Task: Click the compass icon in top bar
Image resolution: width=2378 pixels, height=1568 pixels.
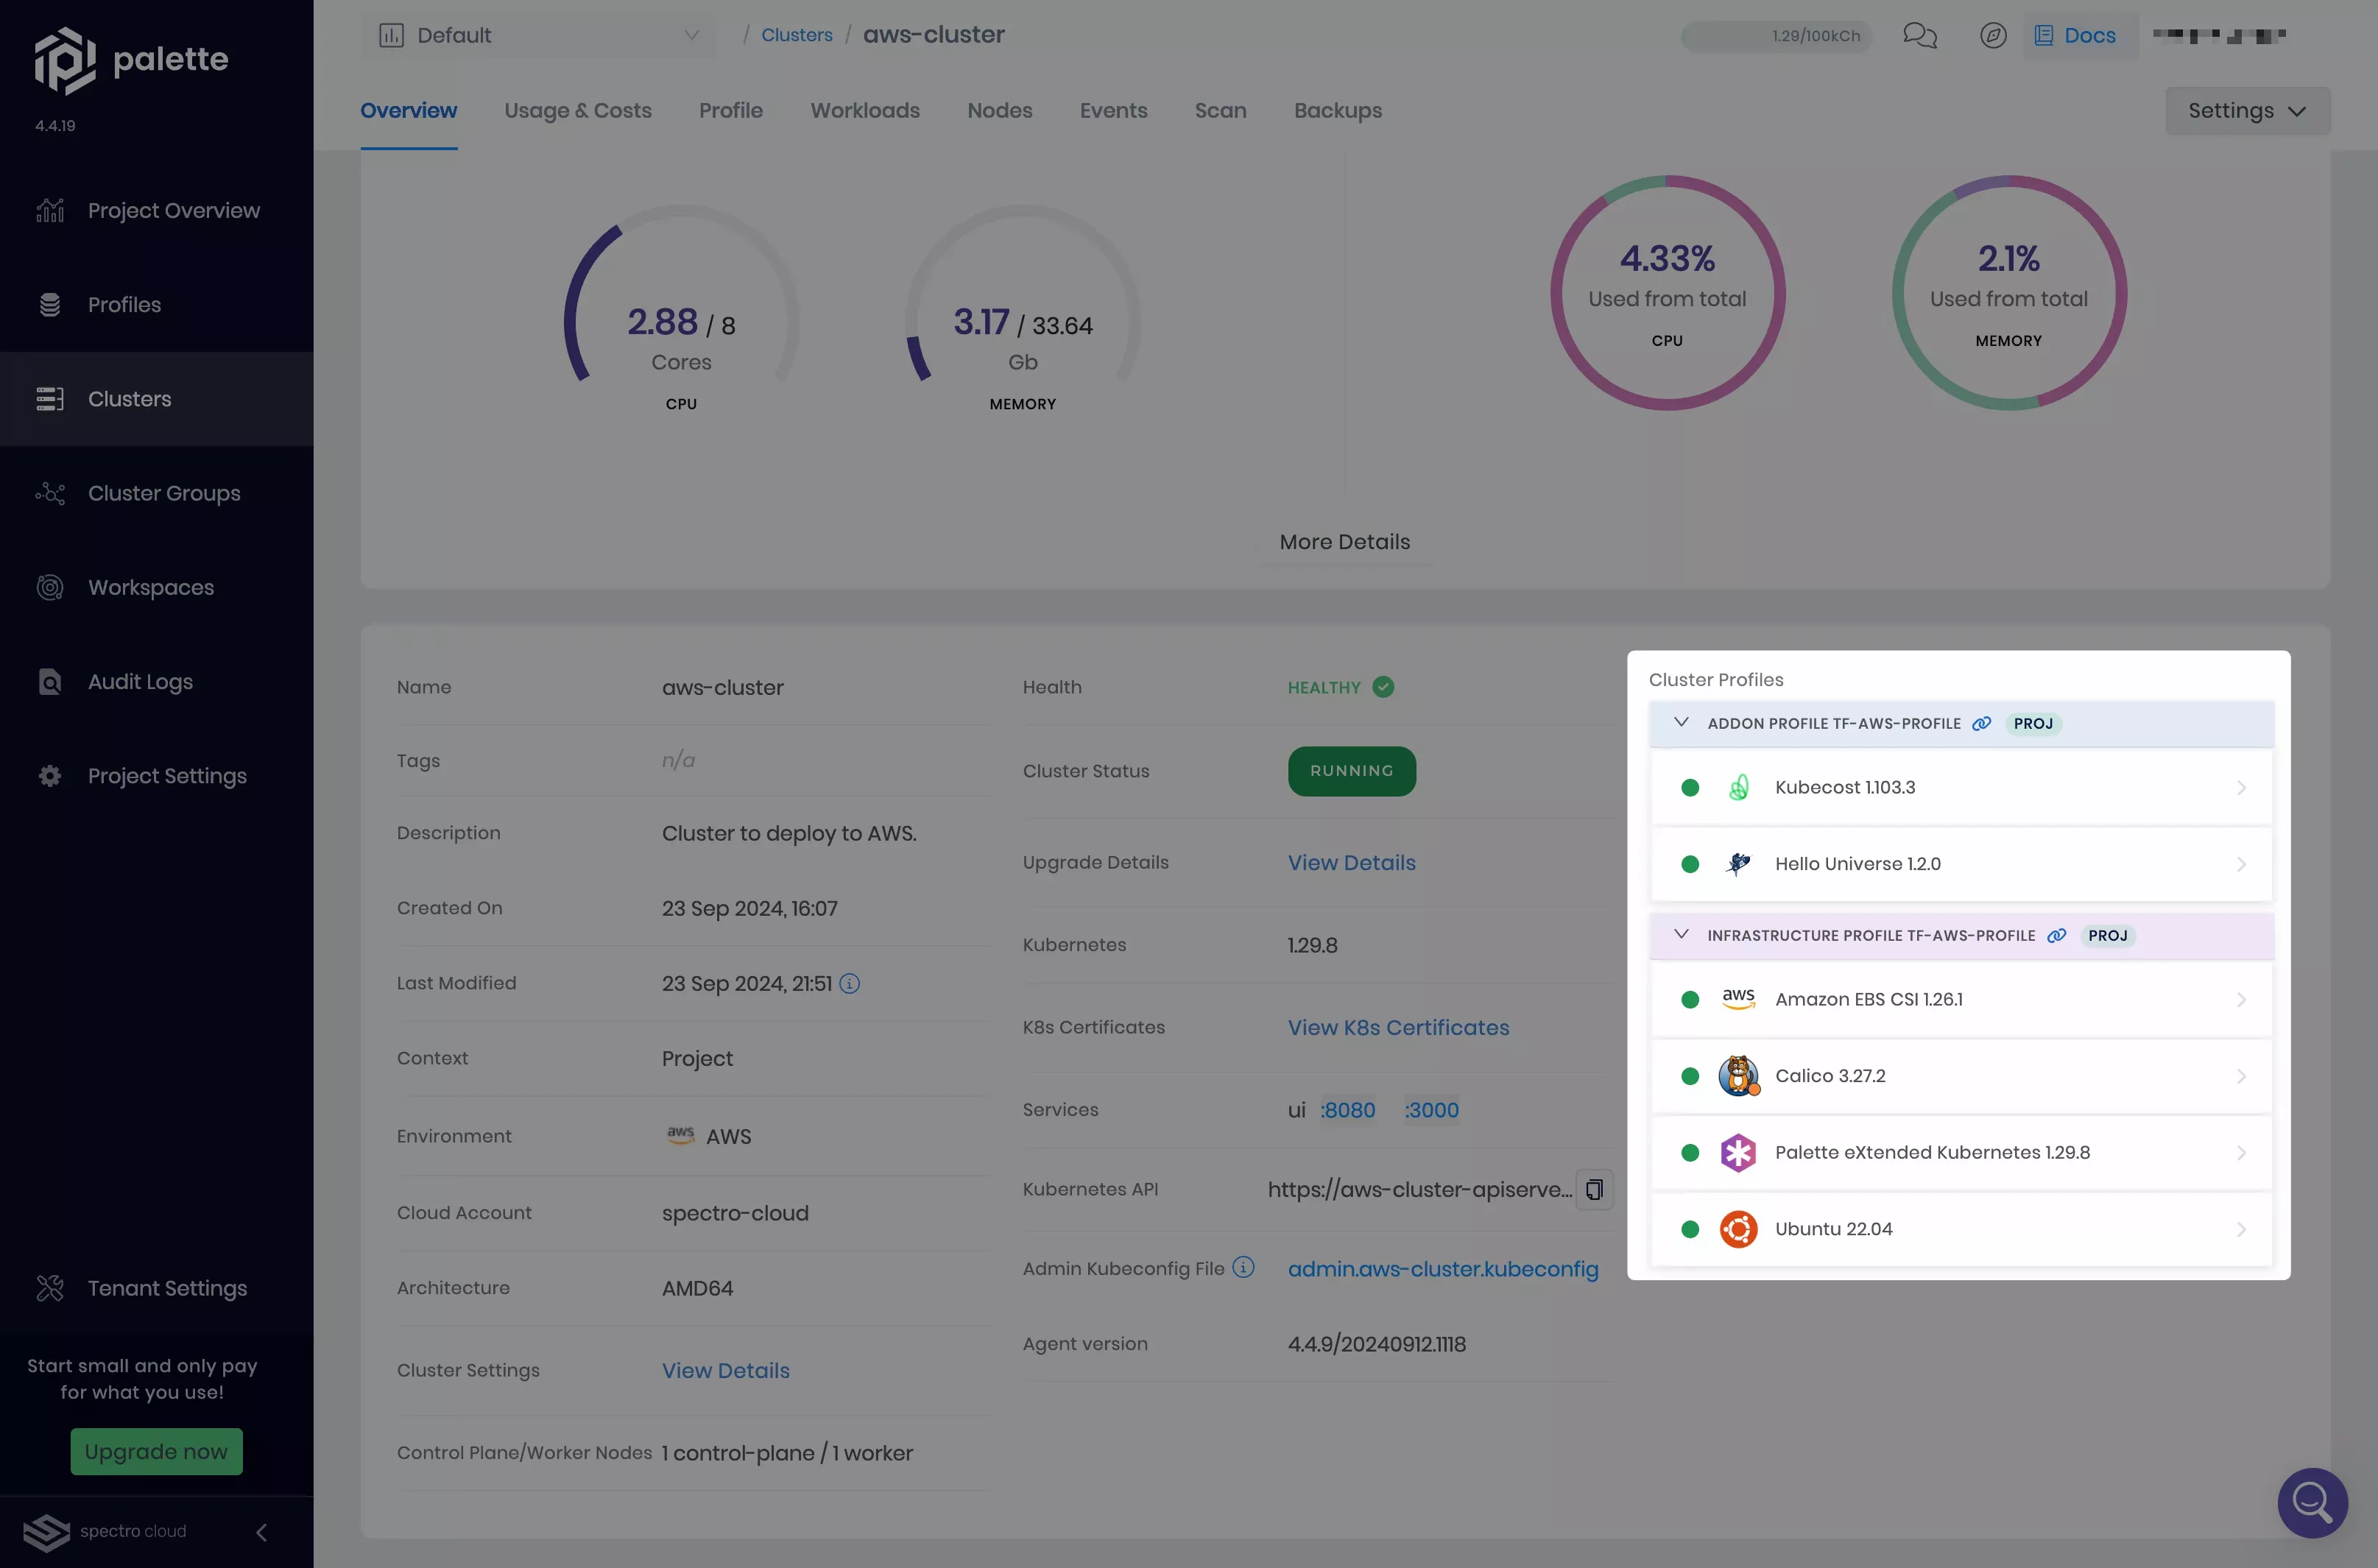Action: point(1992,36)
